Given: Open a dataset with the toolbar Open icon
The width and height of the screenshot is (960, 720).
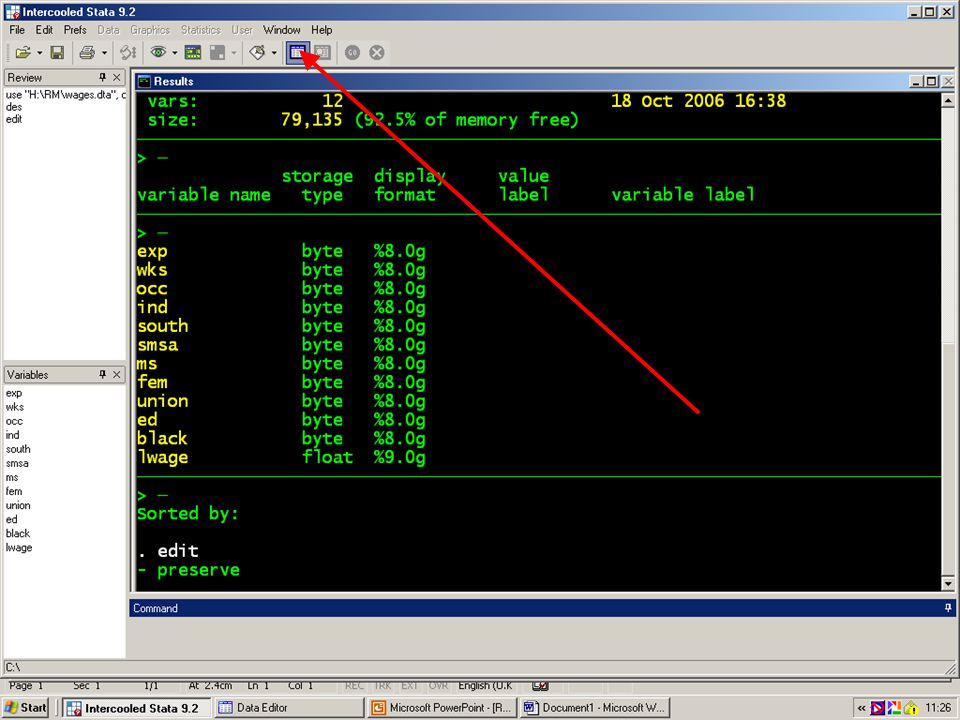Looking at the screenshot, I should click(23, 53).
